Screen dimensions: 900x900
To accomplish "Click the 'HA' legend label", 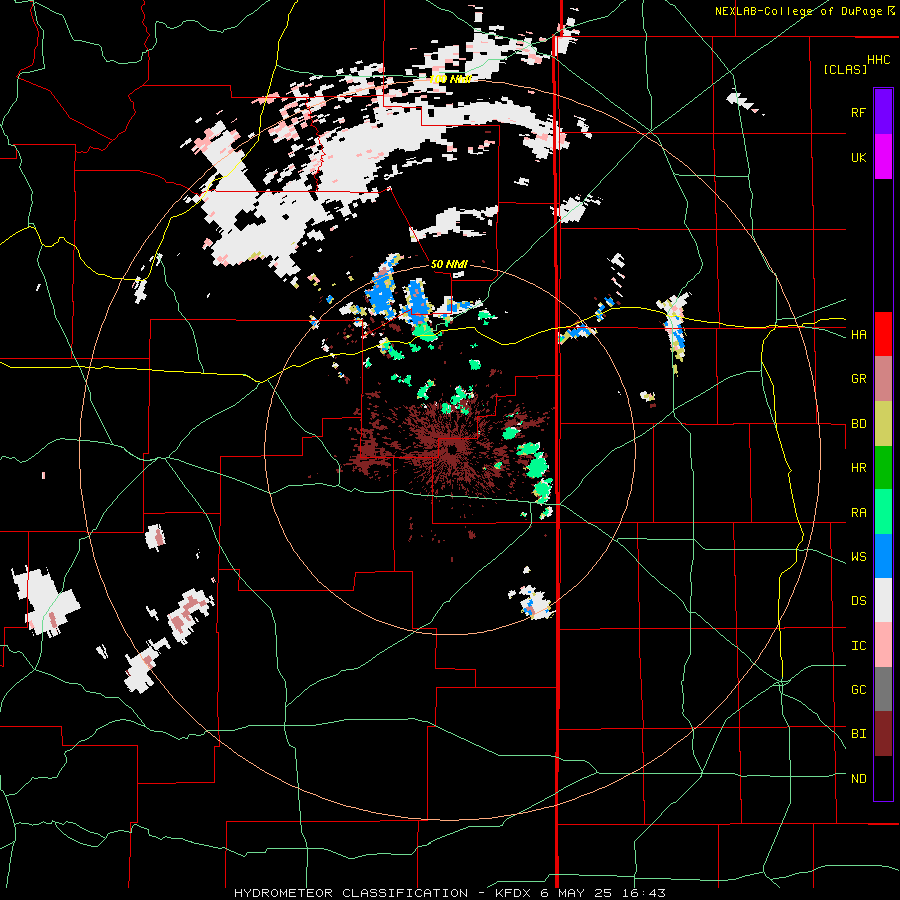I will pos(858,335).
